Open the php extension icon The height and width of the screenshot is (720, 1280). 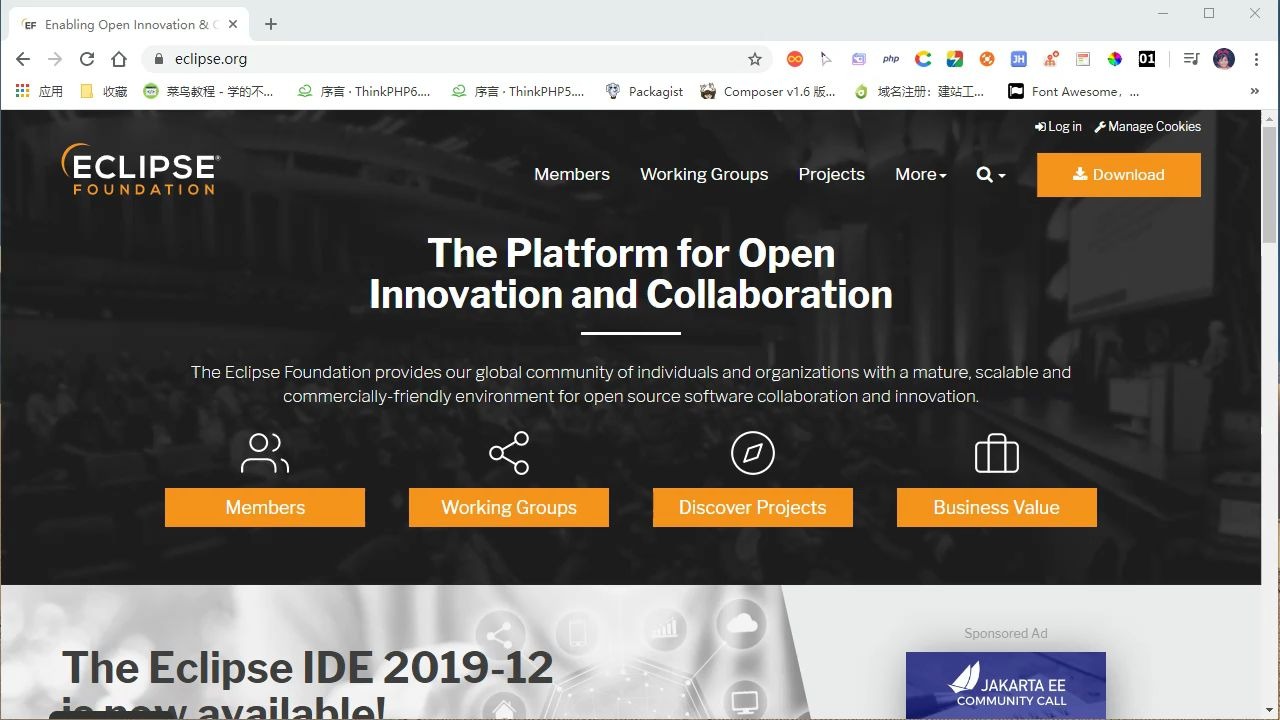pyautogui.click(x=890, y=59)
